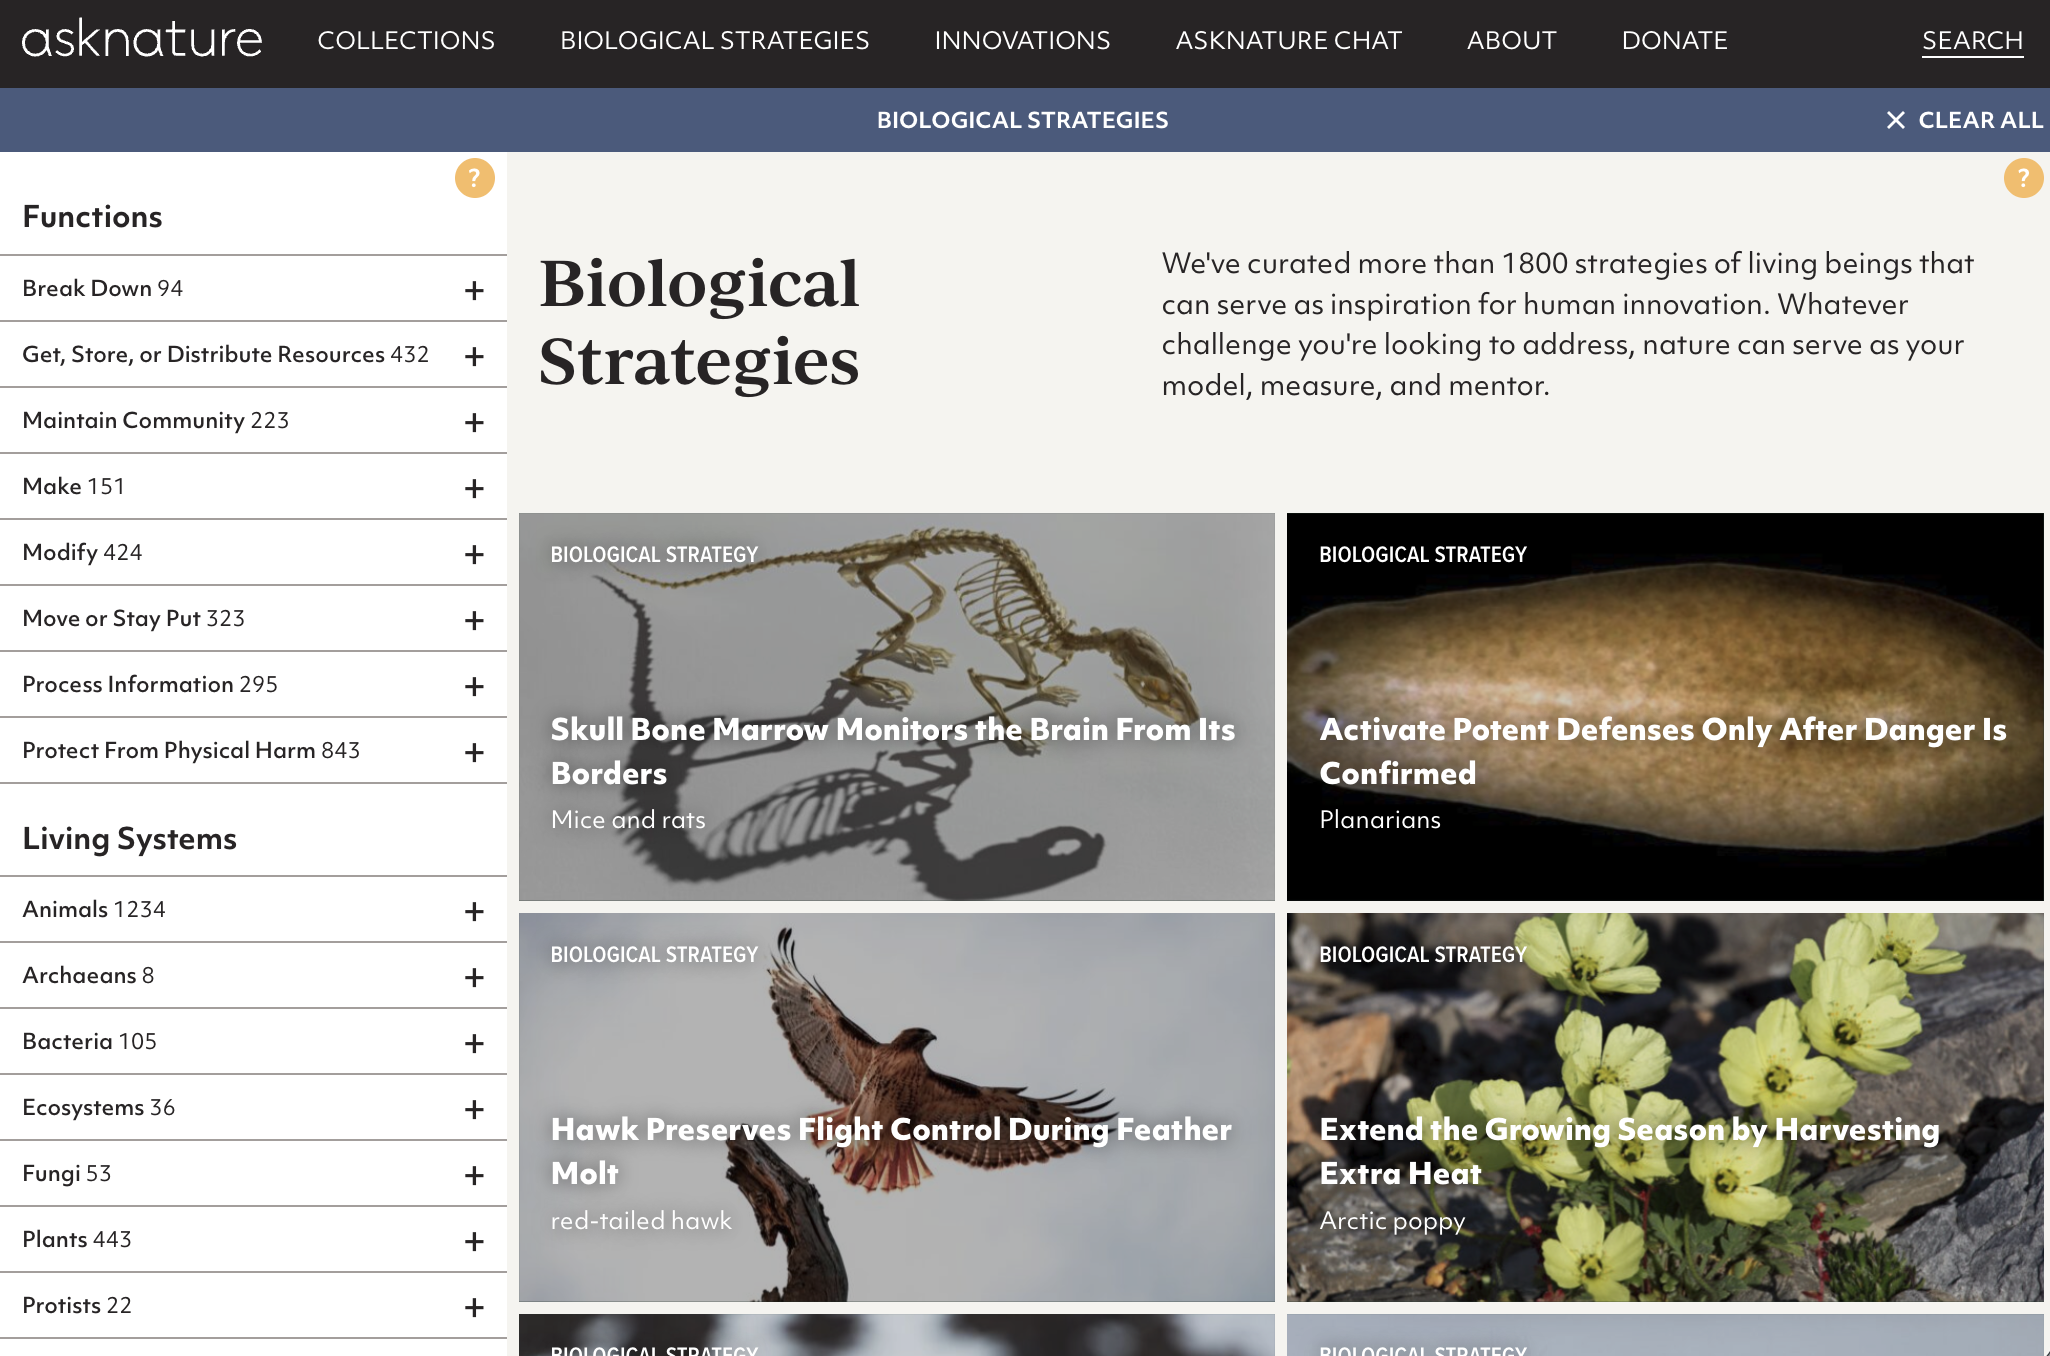Filter by Break Down 94
The height and width of the screenshot is (1356, 2050).
pyautogui.click(x=103, y=288)
